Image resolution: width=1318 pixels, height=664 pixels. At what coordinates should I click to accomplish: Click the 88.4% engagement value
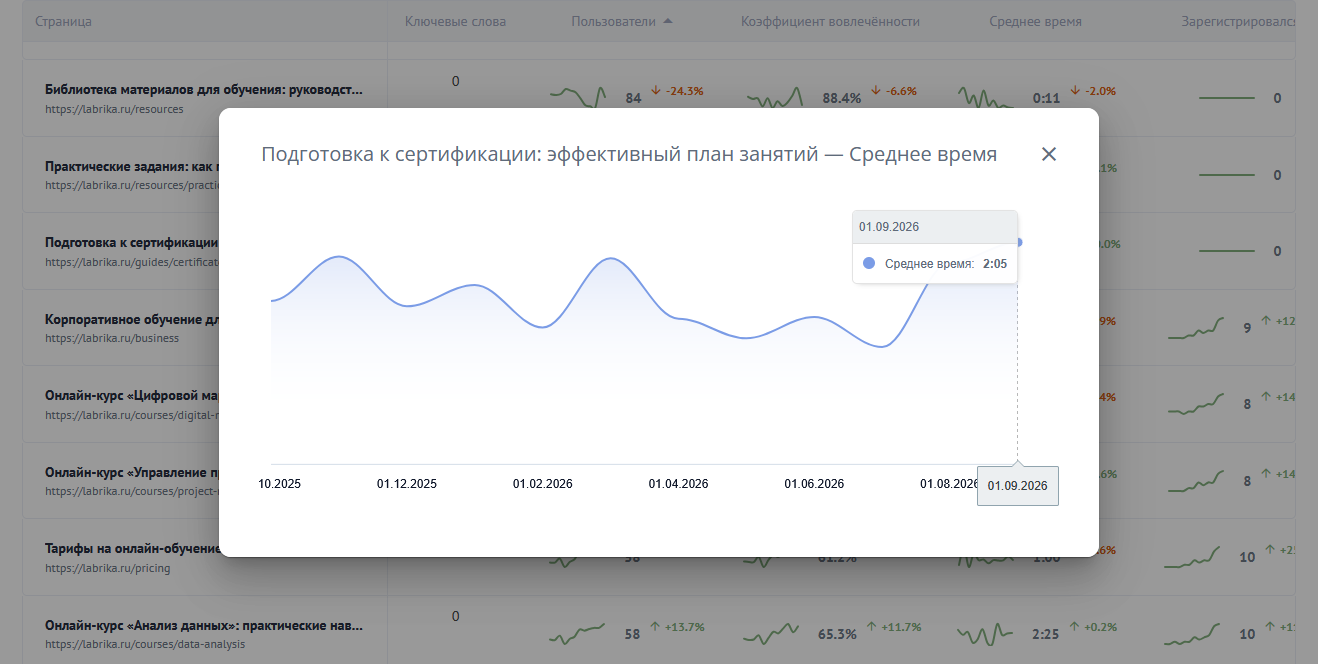(x=842, y=98)
